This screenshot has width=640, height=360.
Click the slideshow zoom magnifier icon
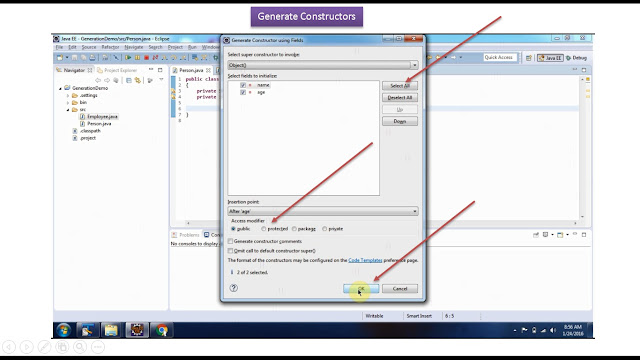[x=80, y=347]
